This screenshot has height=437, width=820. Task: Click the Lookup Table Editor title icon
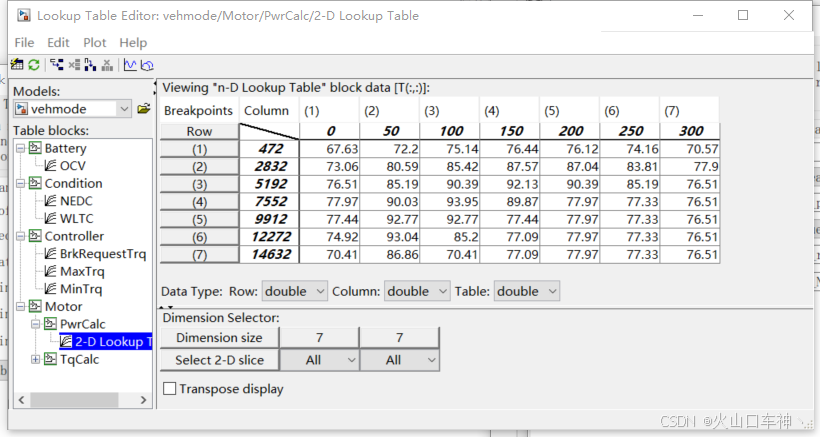24,15
